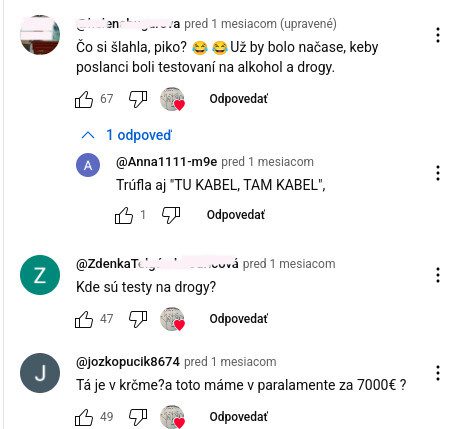
Task: Like the 'Kde sú testy na drogy?' comment
Action: (x=84, y=319)
